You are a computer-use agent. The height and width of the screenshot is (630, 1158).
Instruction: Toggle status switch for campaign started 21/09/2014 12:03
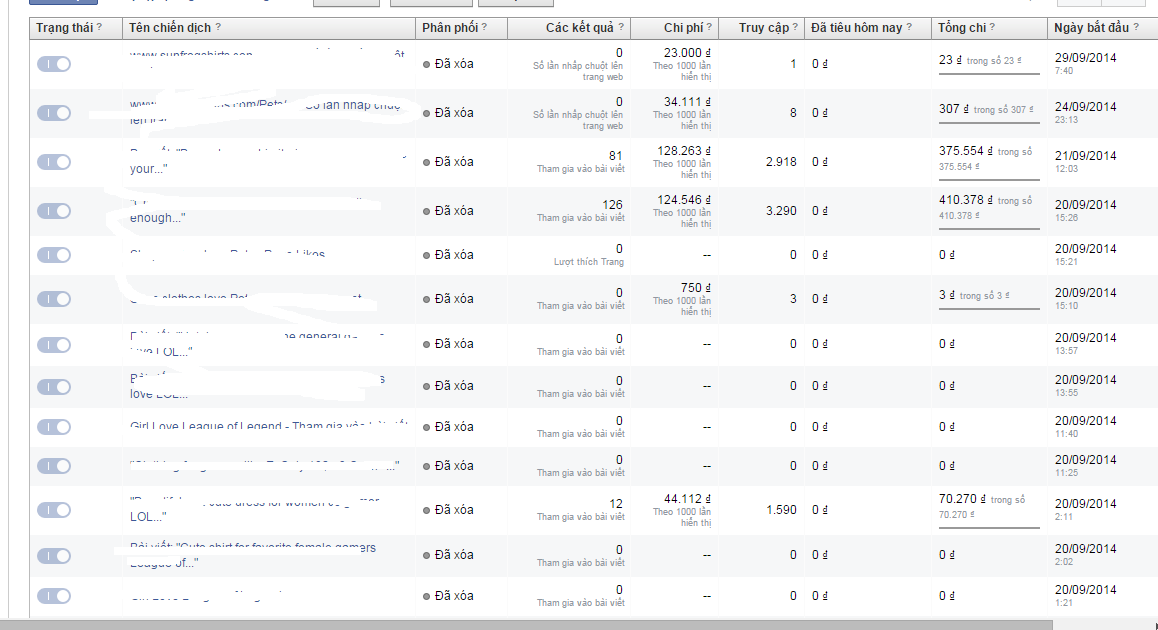coord(54,162)
